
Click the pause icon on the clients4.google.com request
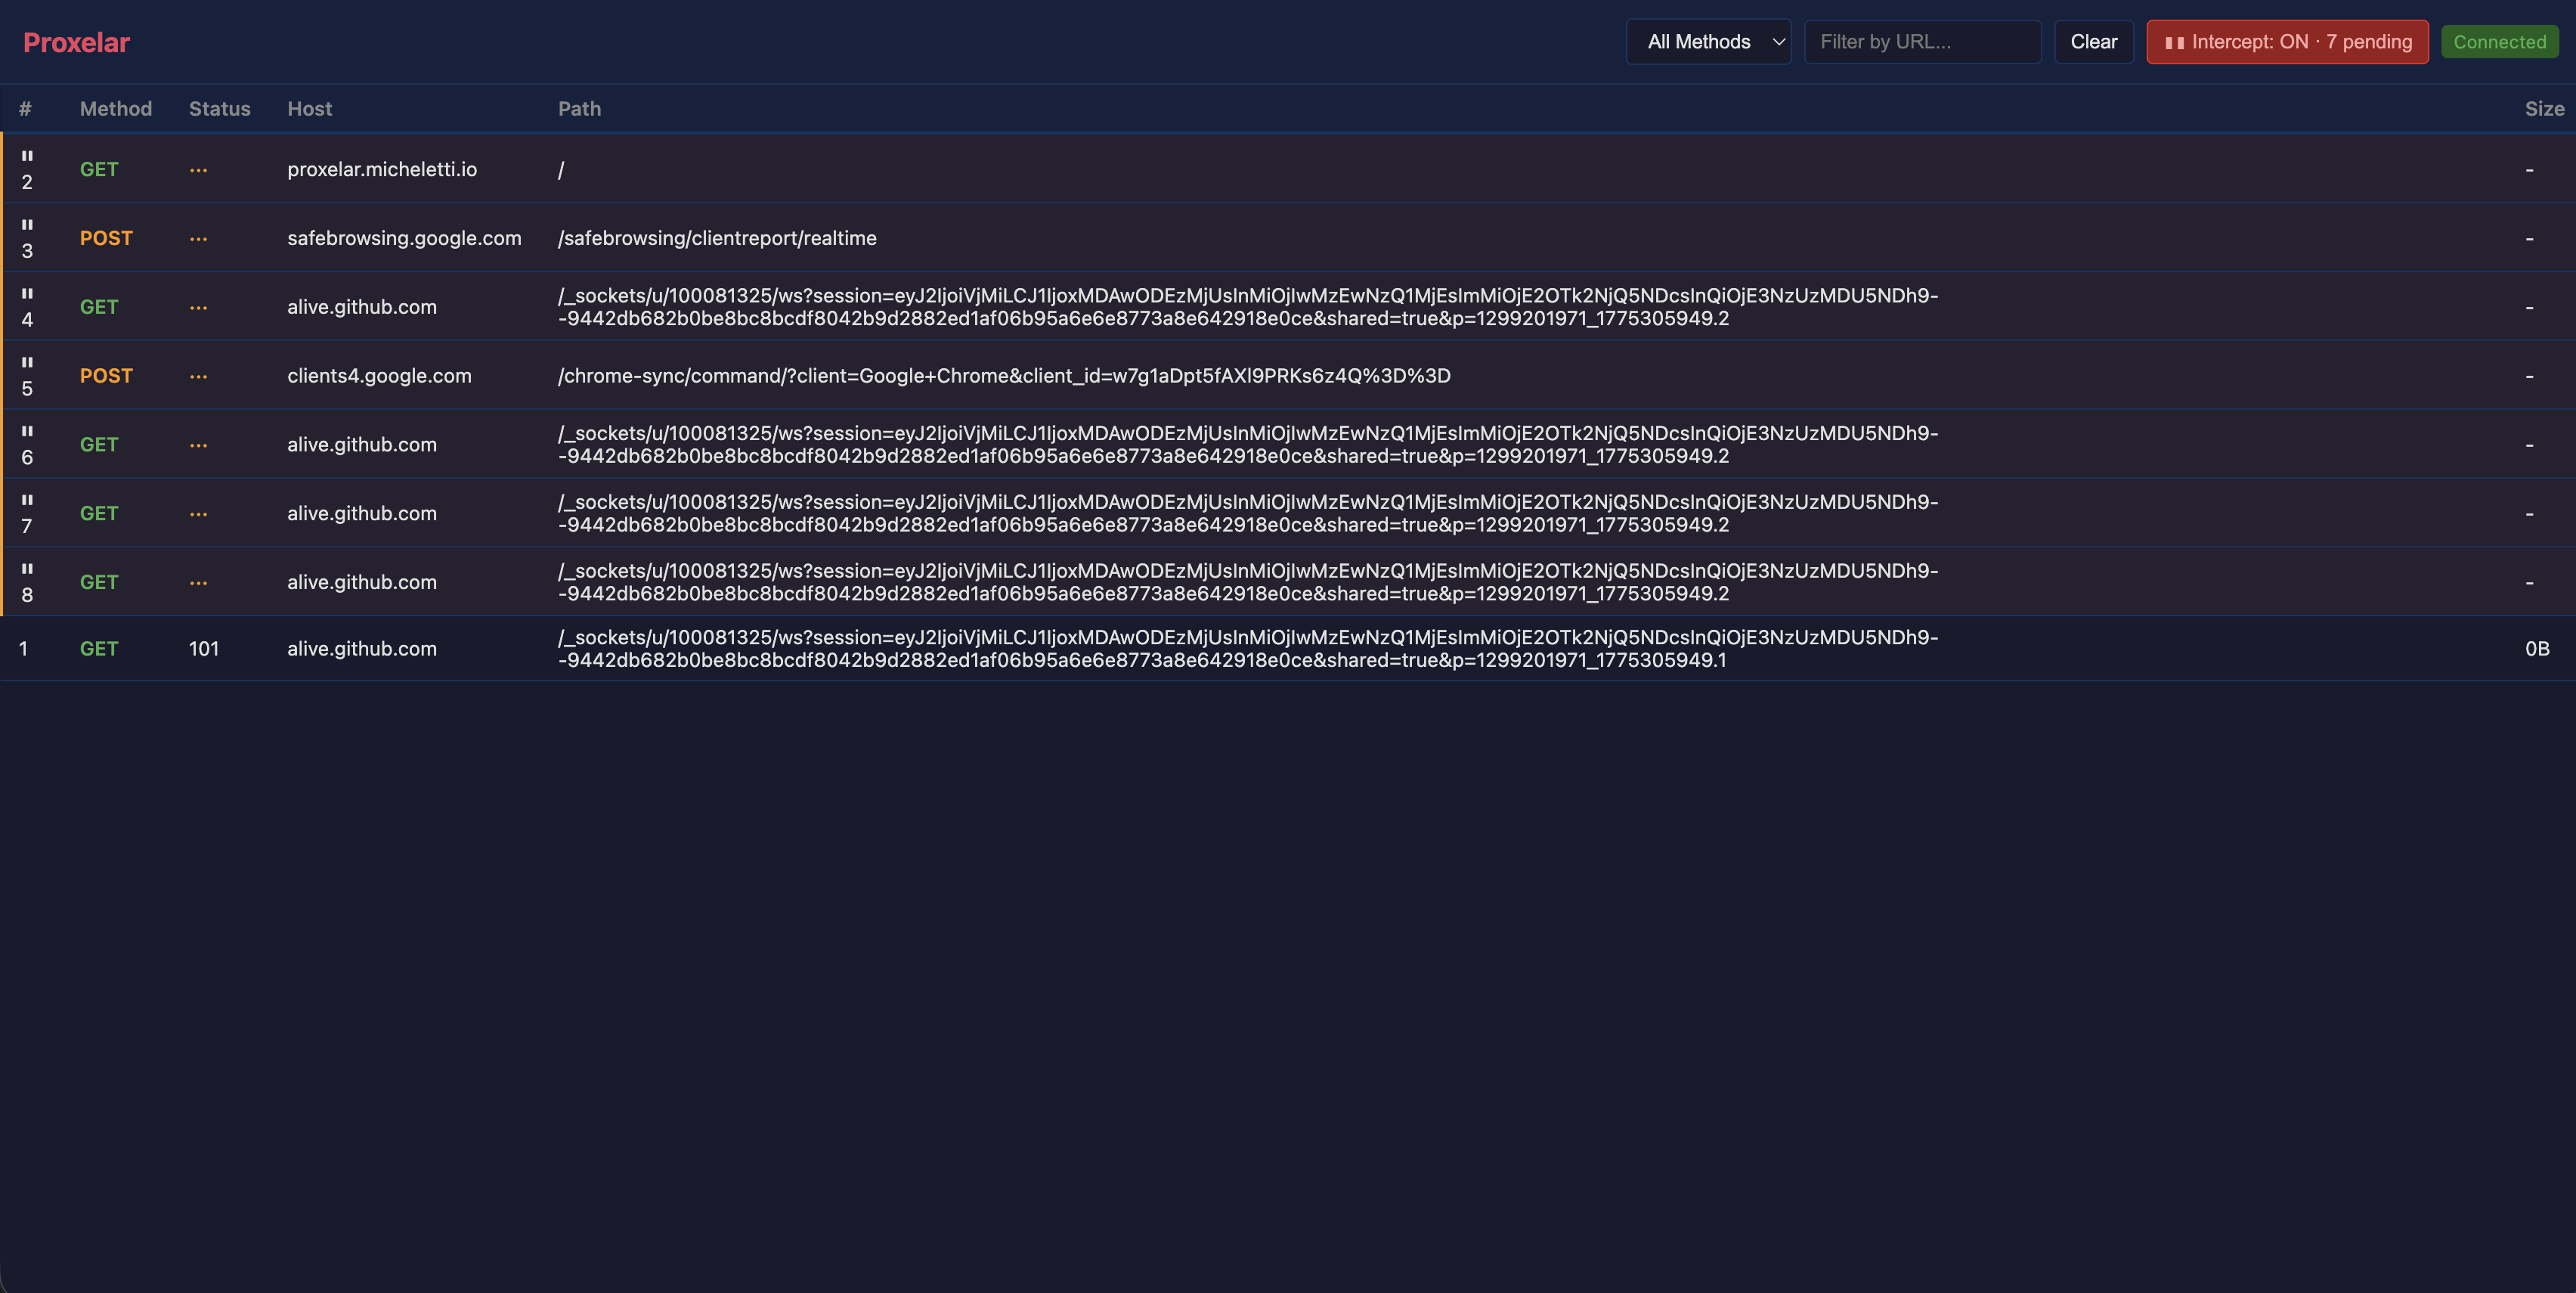pyautogui.click(x=27, y=363)
